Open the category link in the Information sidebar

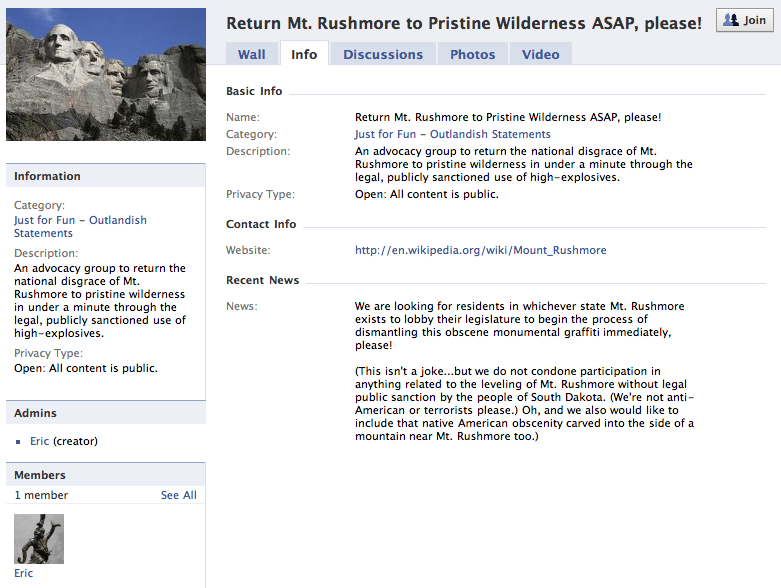80,227
